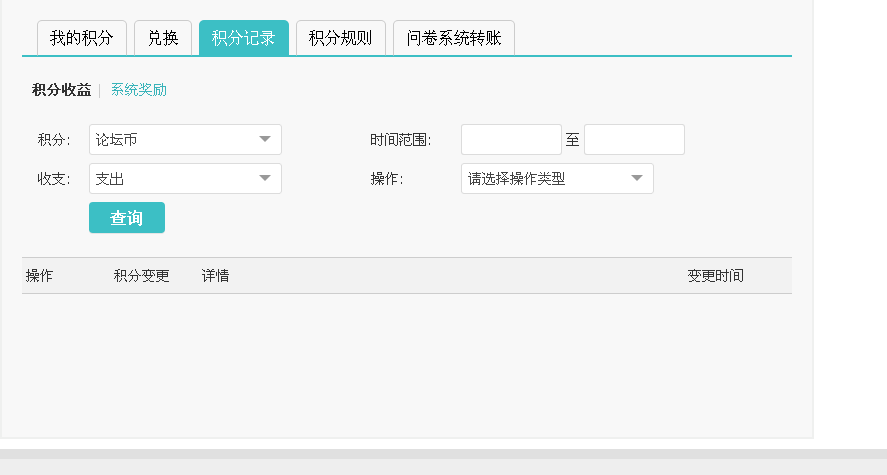
Task: Show the 积分收益 sub-section
Action: pyautogui.click(x=61, y=90)
